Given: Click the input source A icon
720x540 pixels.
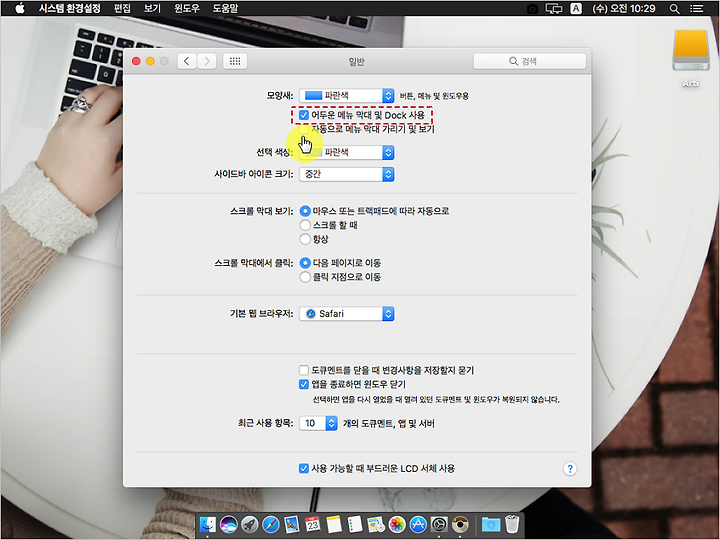Looking at the screenshot, I should click(x=576, y=8).
